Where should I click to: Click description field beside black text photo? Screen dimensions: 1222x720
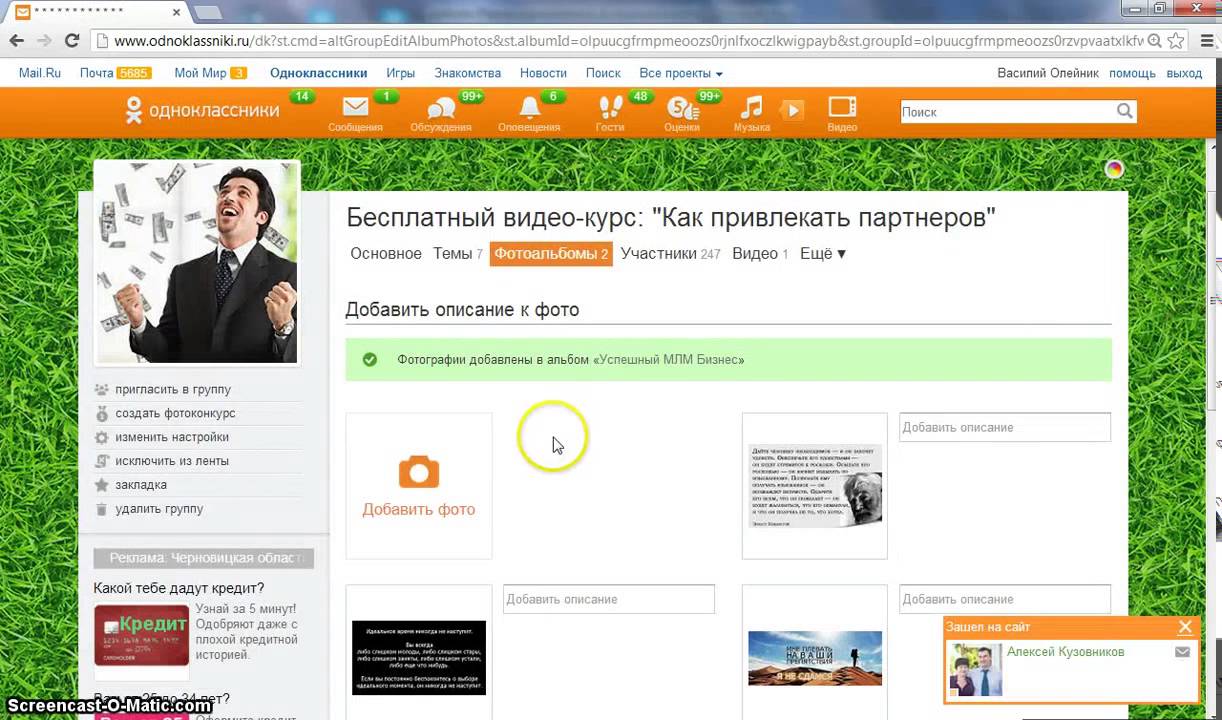point(609,599)
